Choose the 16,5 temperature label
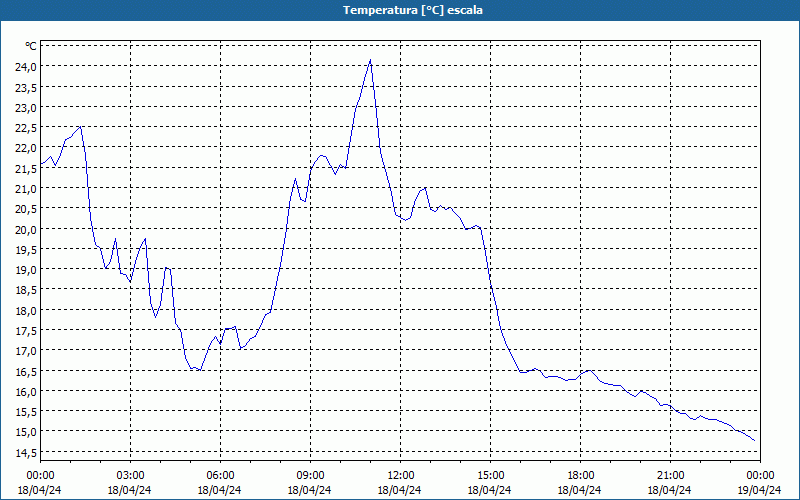 [x=27, y=370]
